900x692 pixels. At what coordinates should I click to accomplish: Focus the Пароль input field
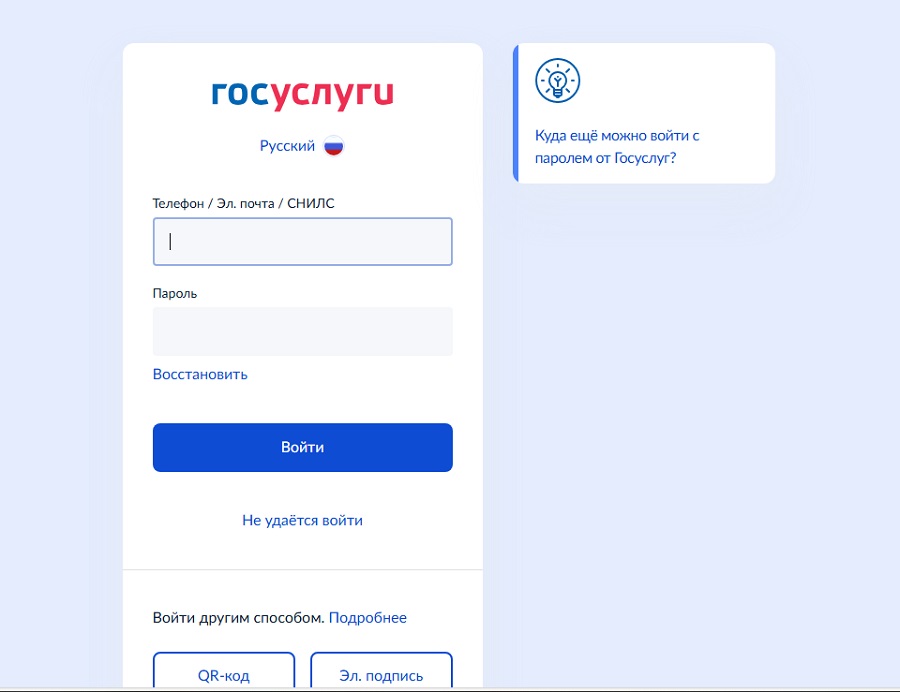click(x=302, y=331)
